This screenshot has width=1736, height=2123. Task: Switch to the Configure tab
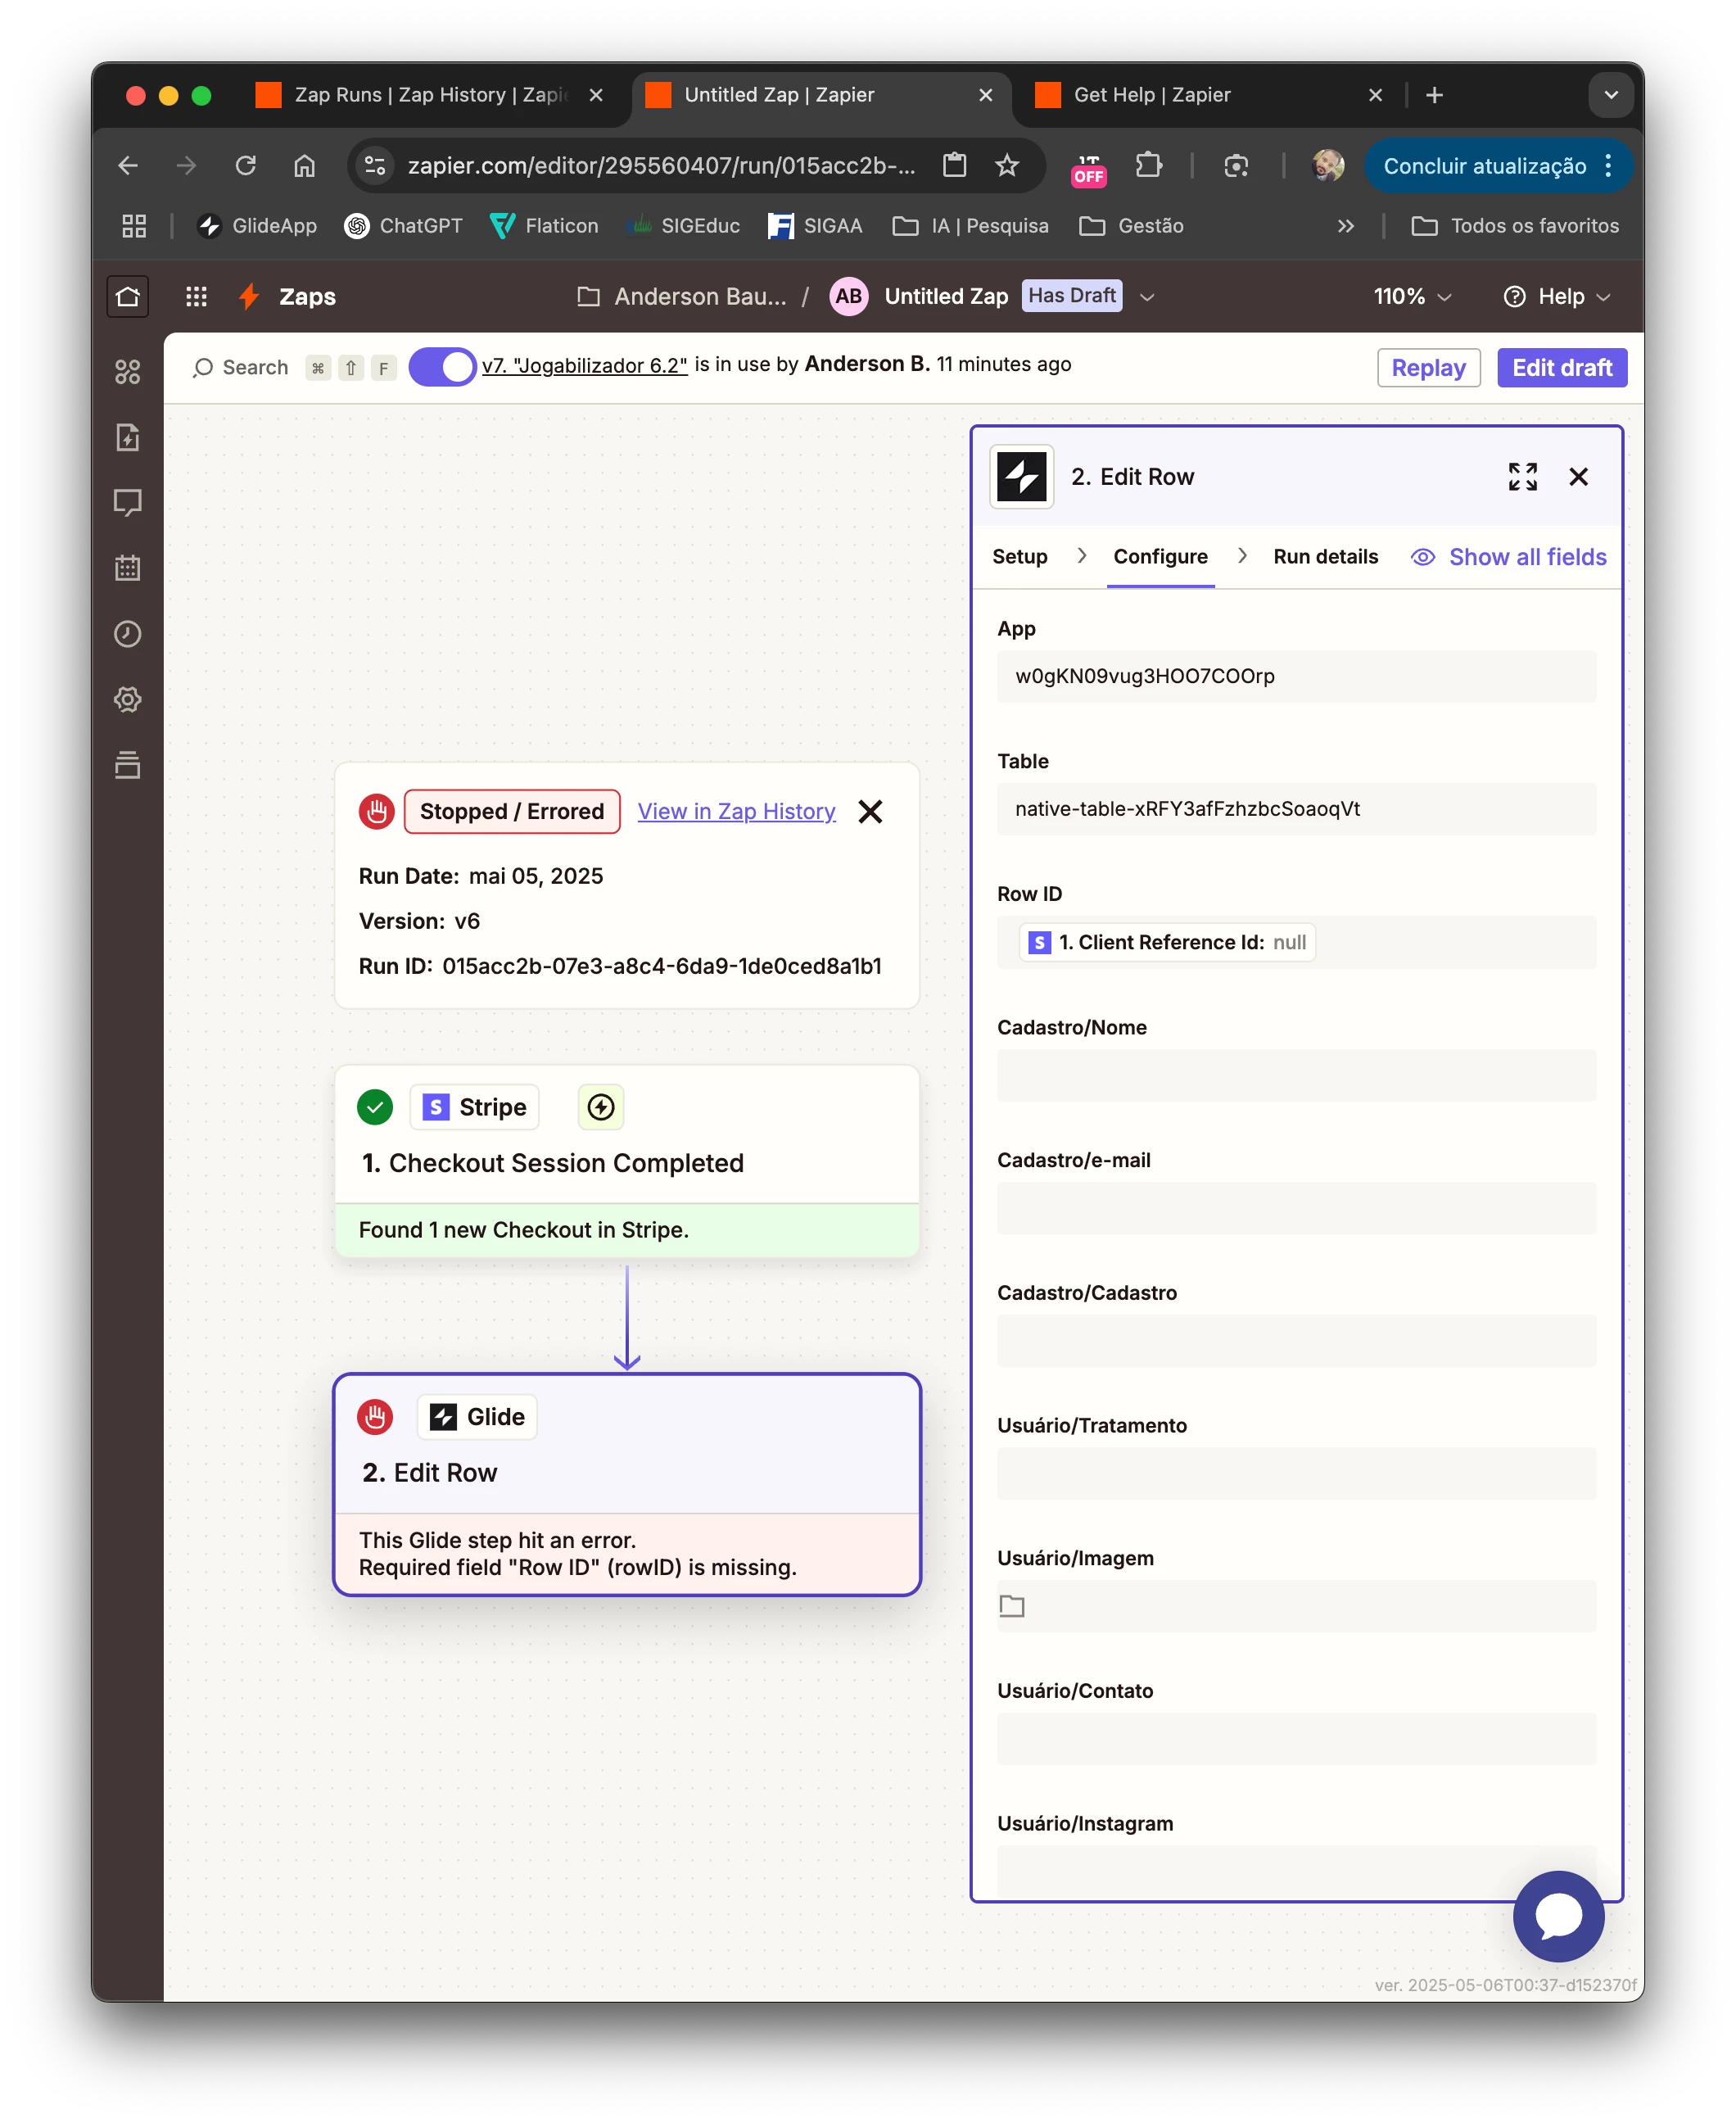(x=1160, y=557)
